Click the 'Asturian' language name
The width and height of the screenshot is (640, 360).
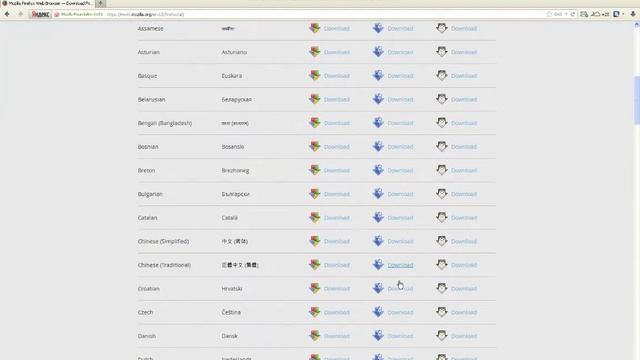[149, 52]
